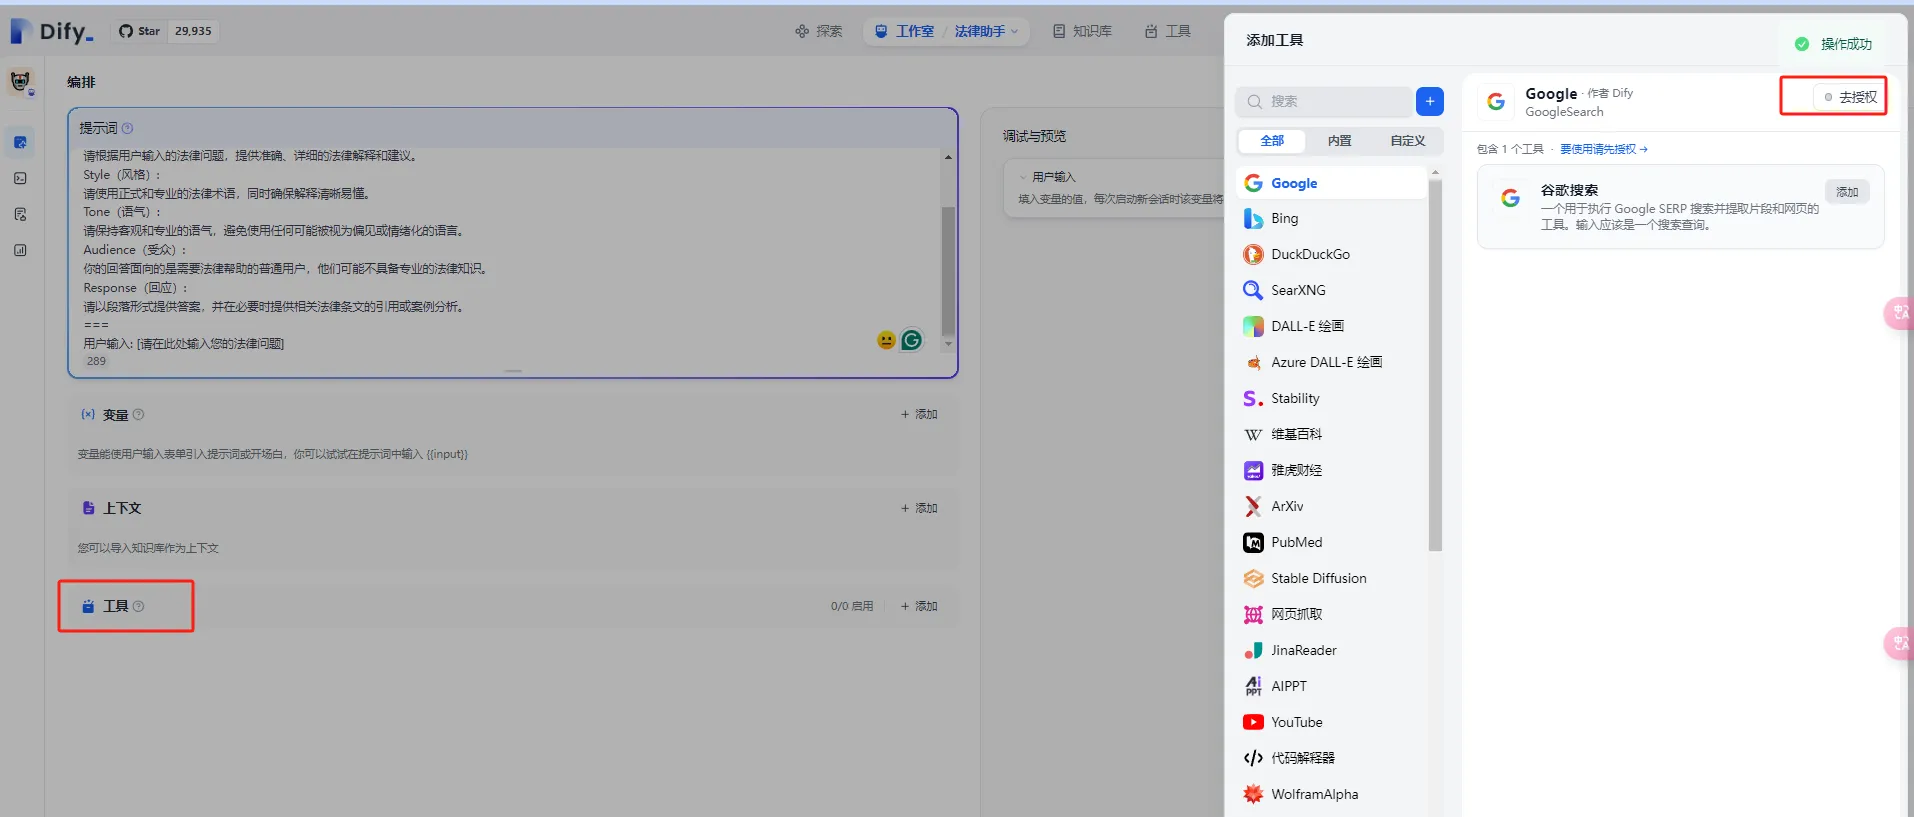Image resolution: width=1914 pixels, height=817 pixels.
Task: Select PubMed tool
Action: point(1332,542)
